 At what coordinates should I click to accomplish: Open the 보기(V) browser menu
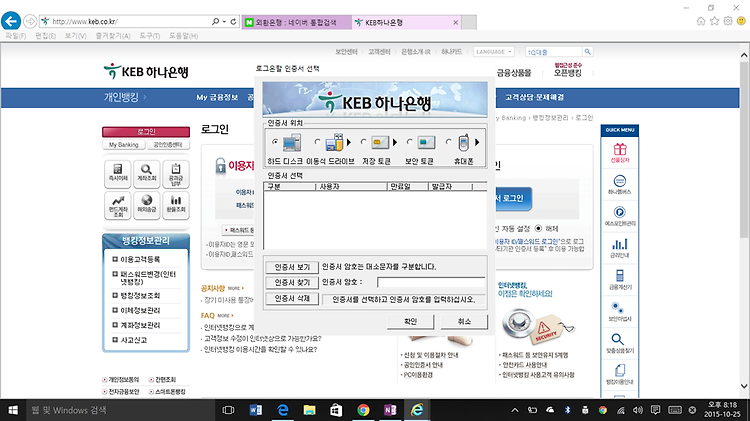(x=76, y=36)
